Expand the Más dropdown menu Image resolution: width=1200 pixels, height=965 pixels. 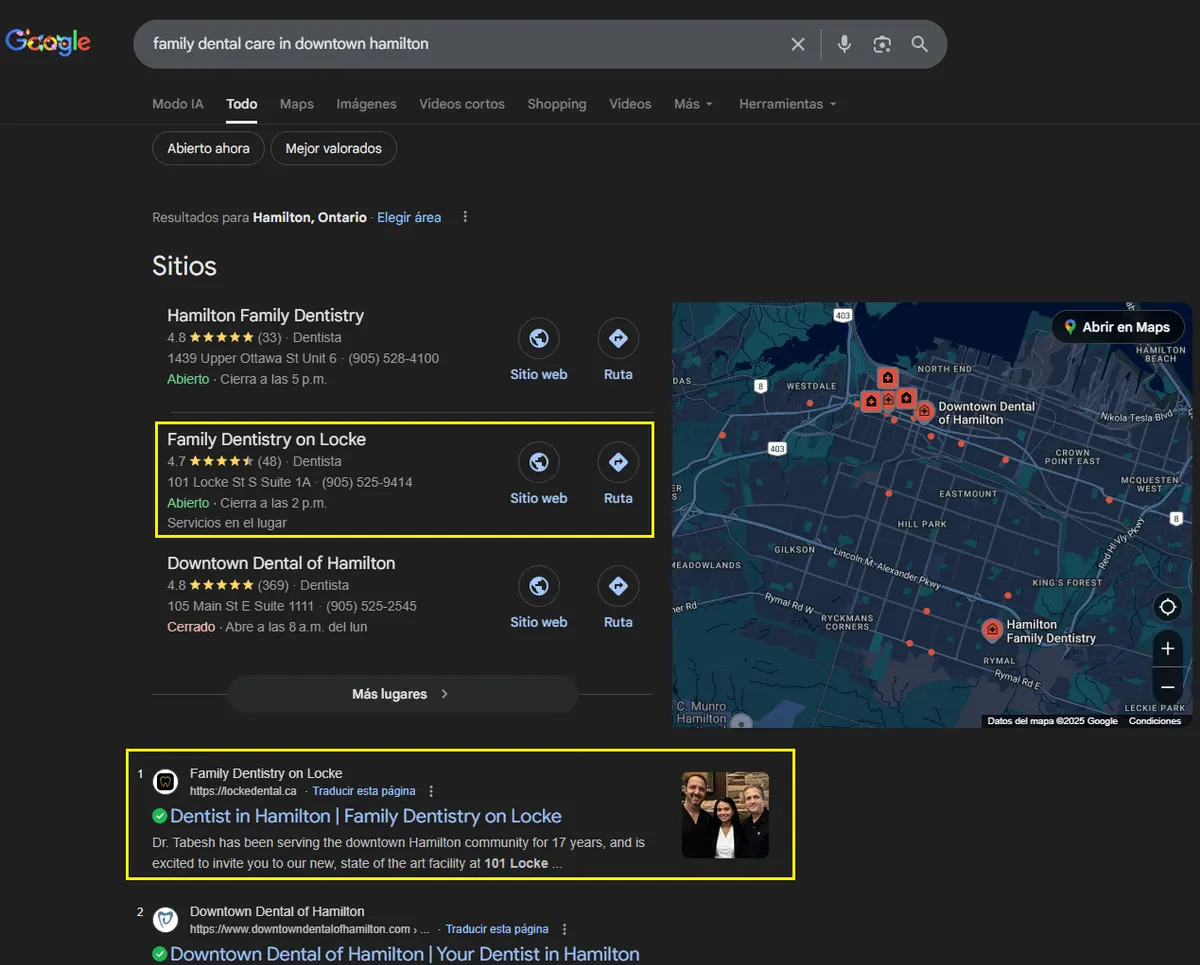click(693, 104)
